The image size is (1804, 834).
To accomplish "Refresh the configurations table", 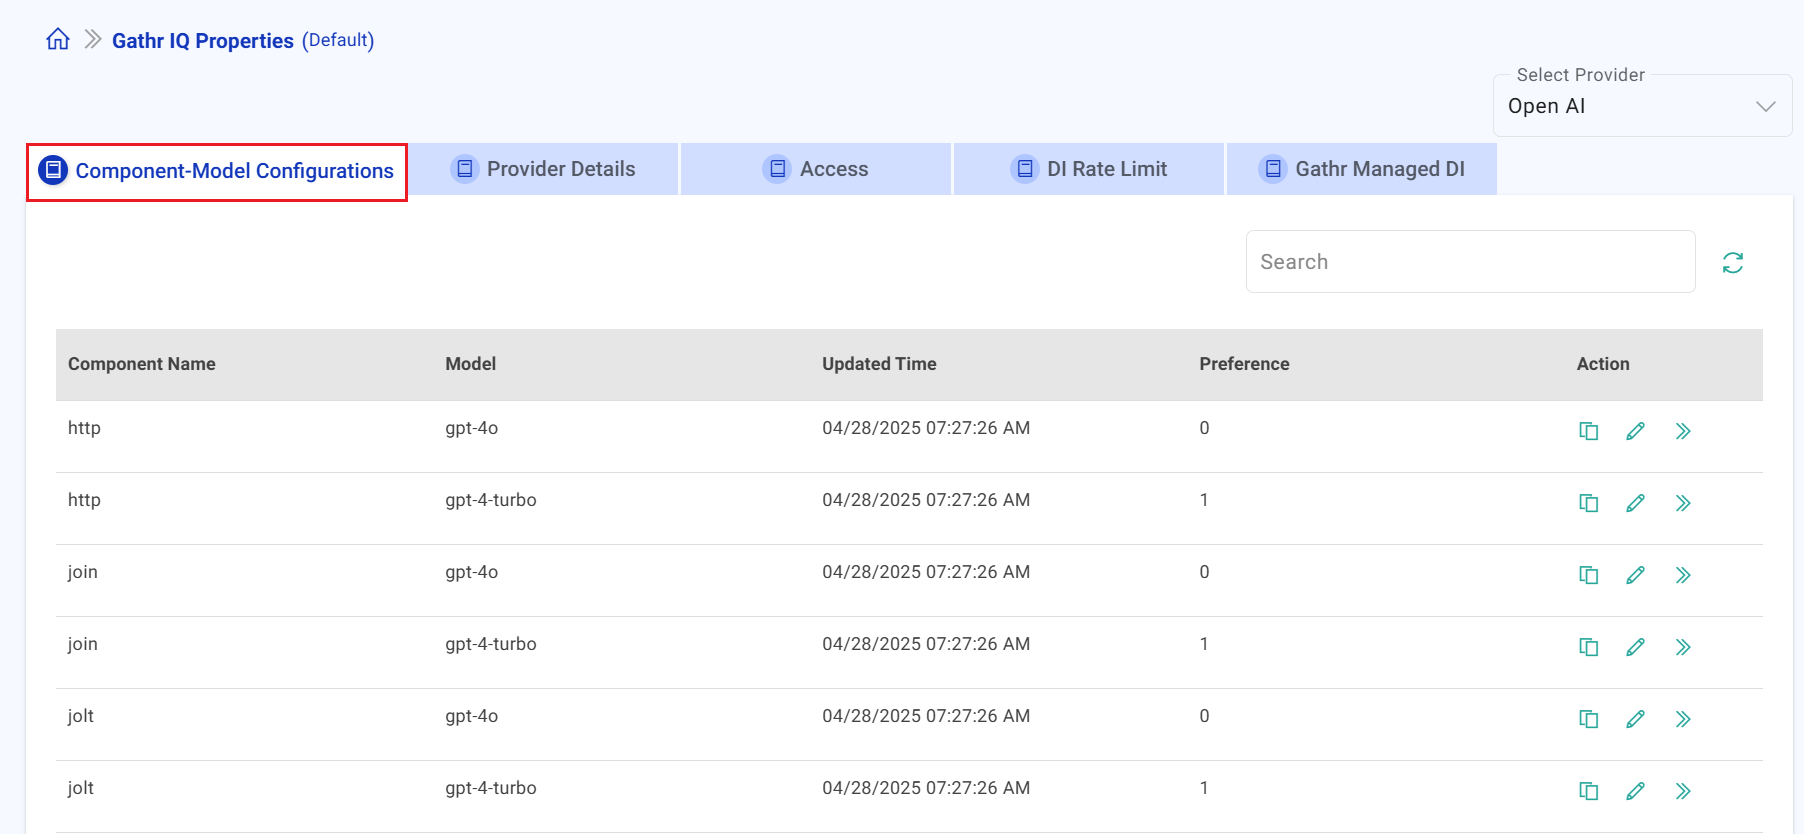I will (x=1732, y=263).
